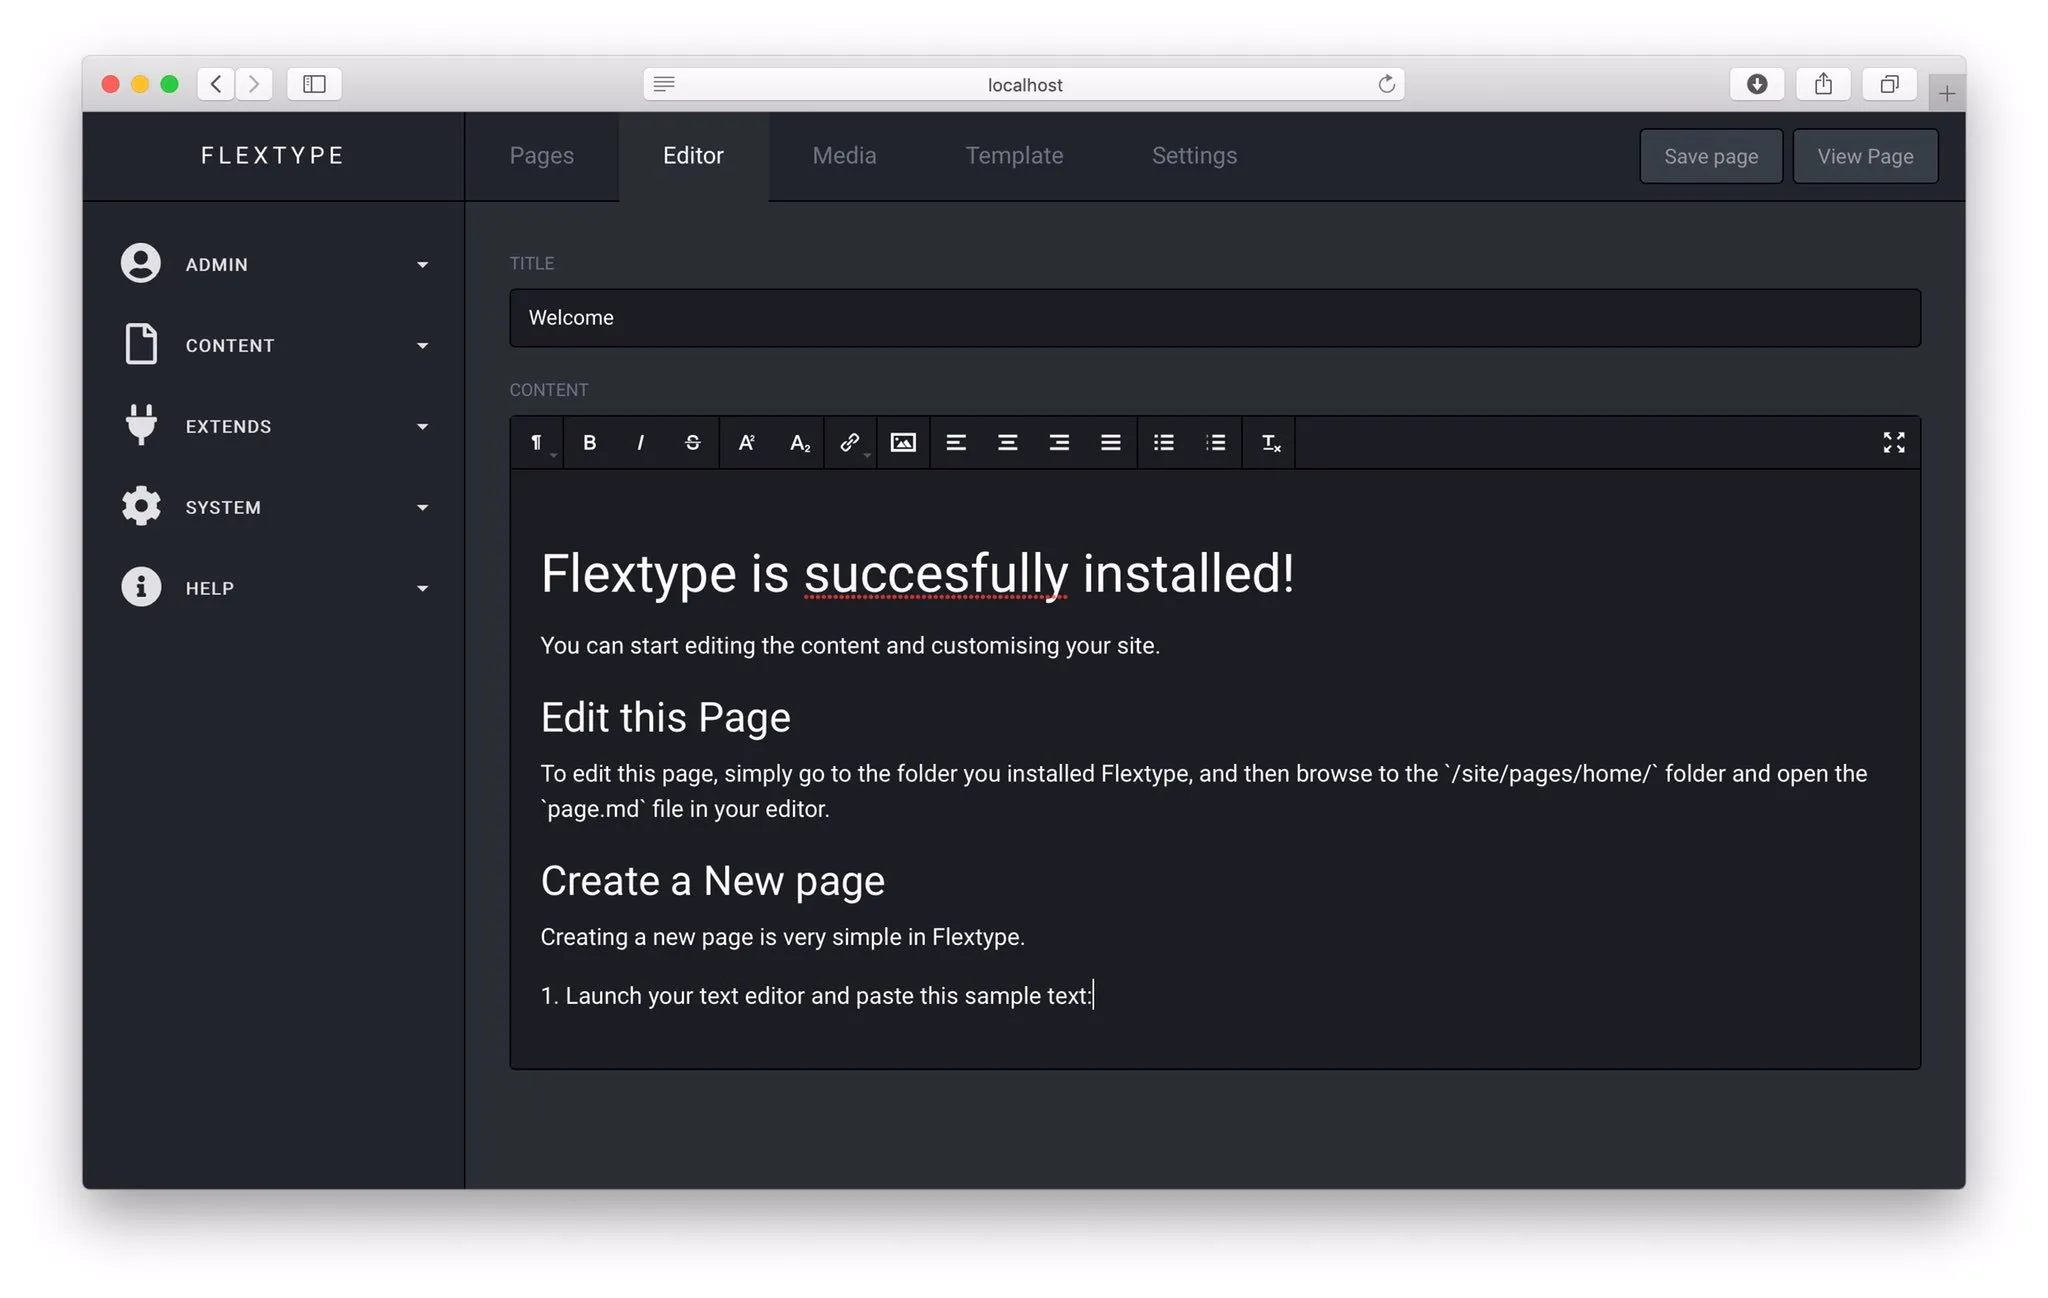Toggle bold formatting in the editor toolbar

pyautogui.click(x=589, y=442)
